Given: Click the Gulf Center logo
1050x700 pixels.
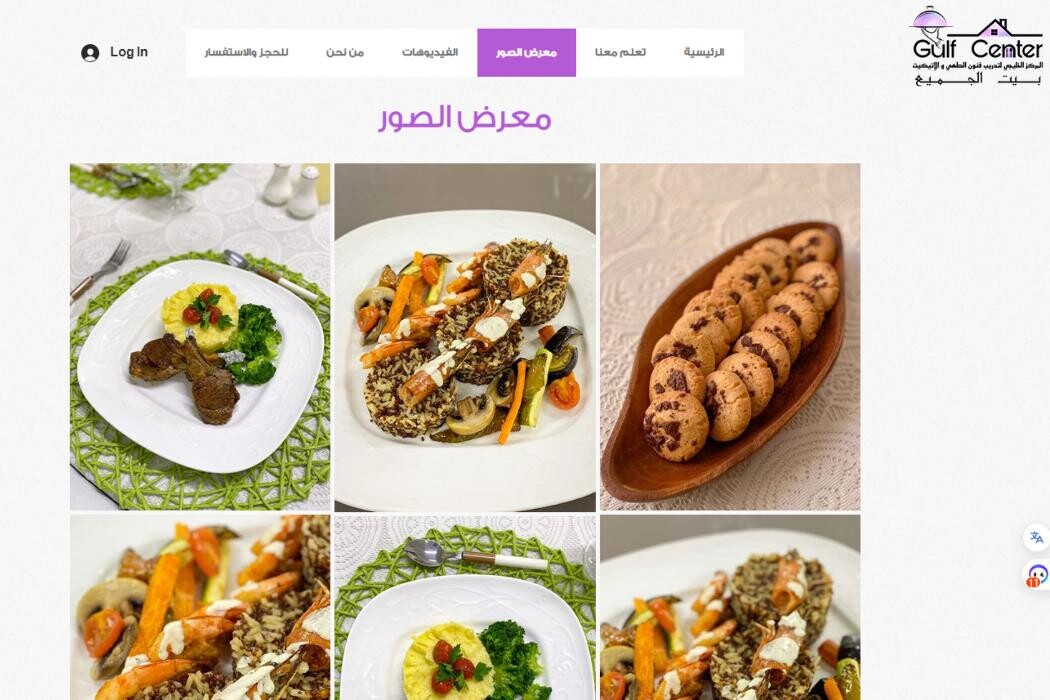Looking at the screenshot, I should [977, 45].
